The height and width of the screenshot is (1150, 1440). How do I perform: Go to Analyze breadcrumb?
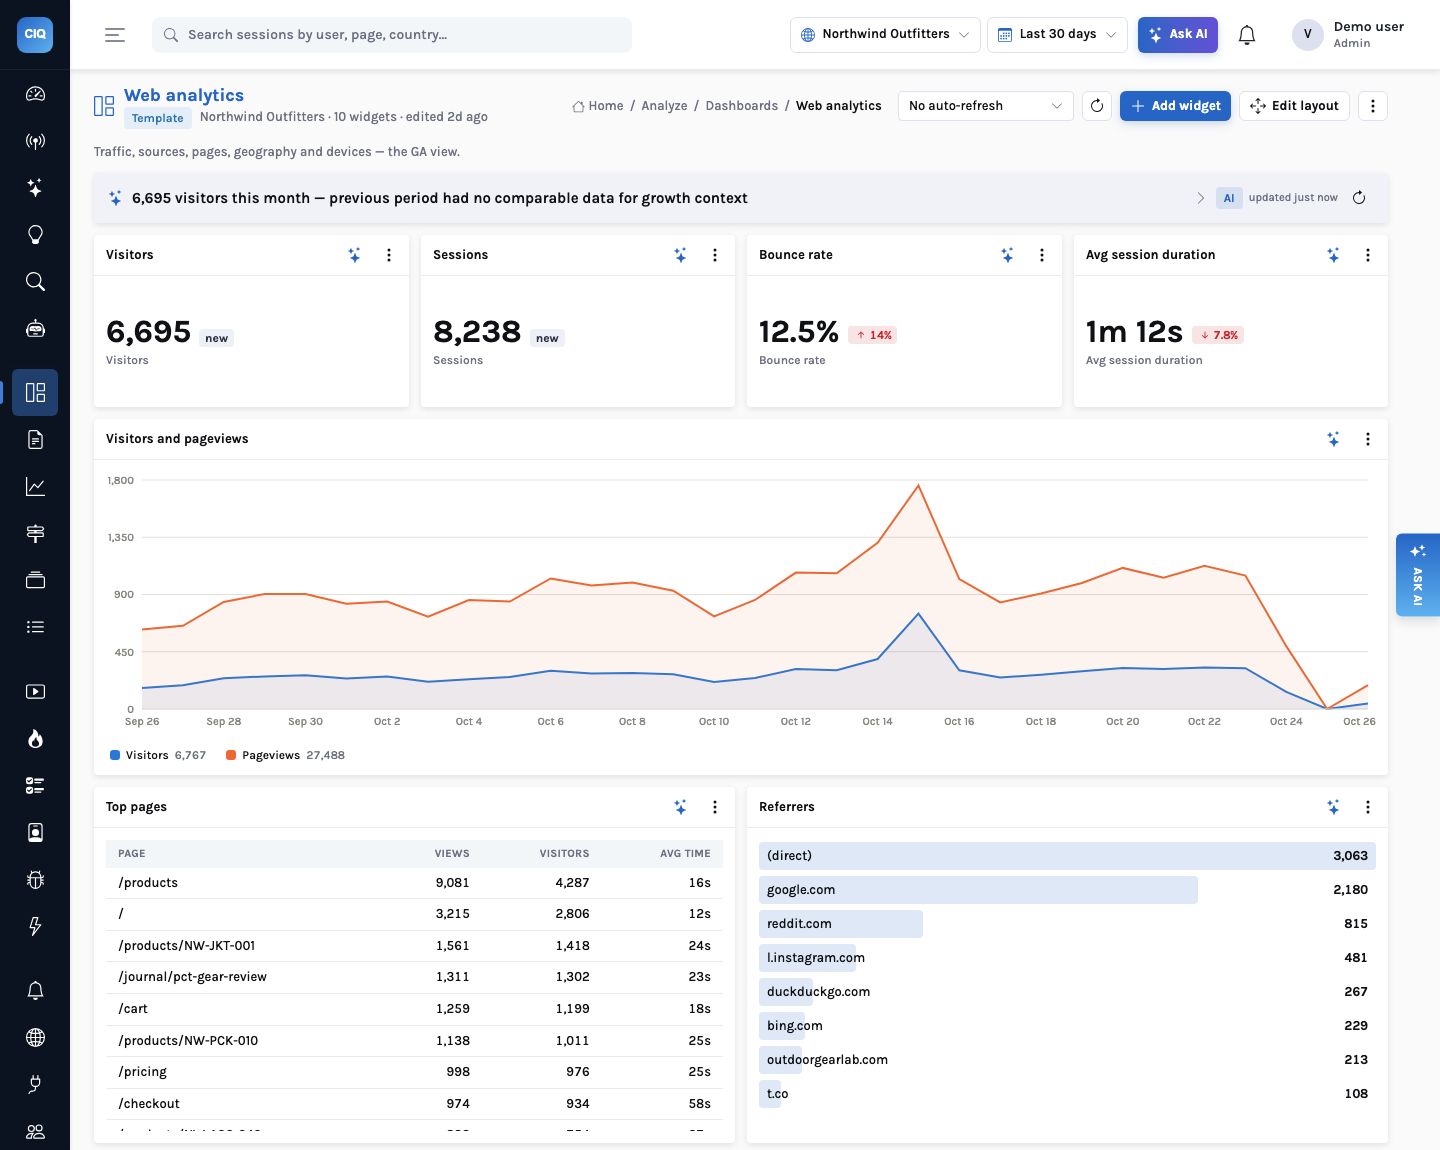click(x=664, y=106)
